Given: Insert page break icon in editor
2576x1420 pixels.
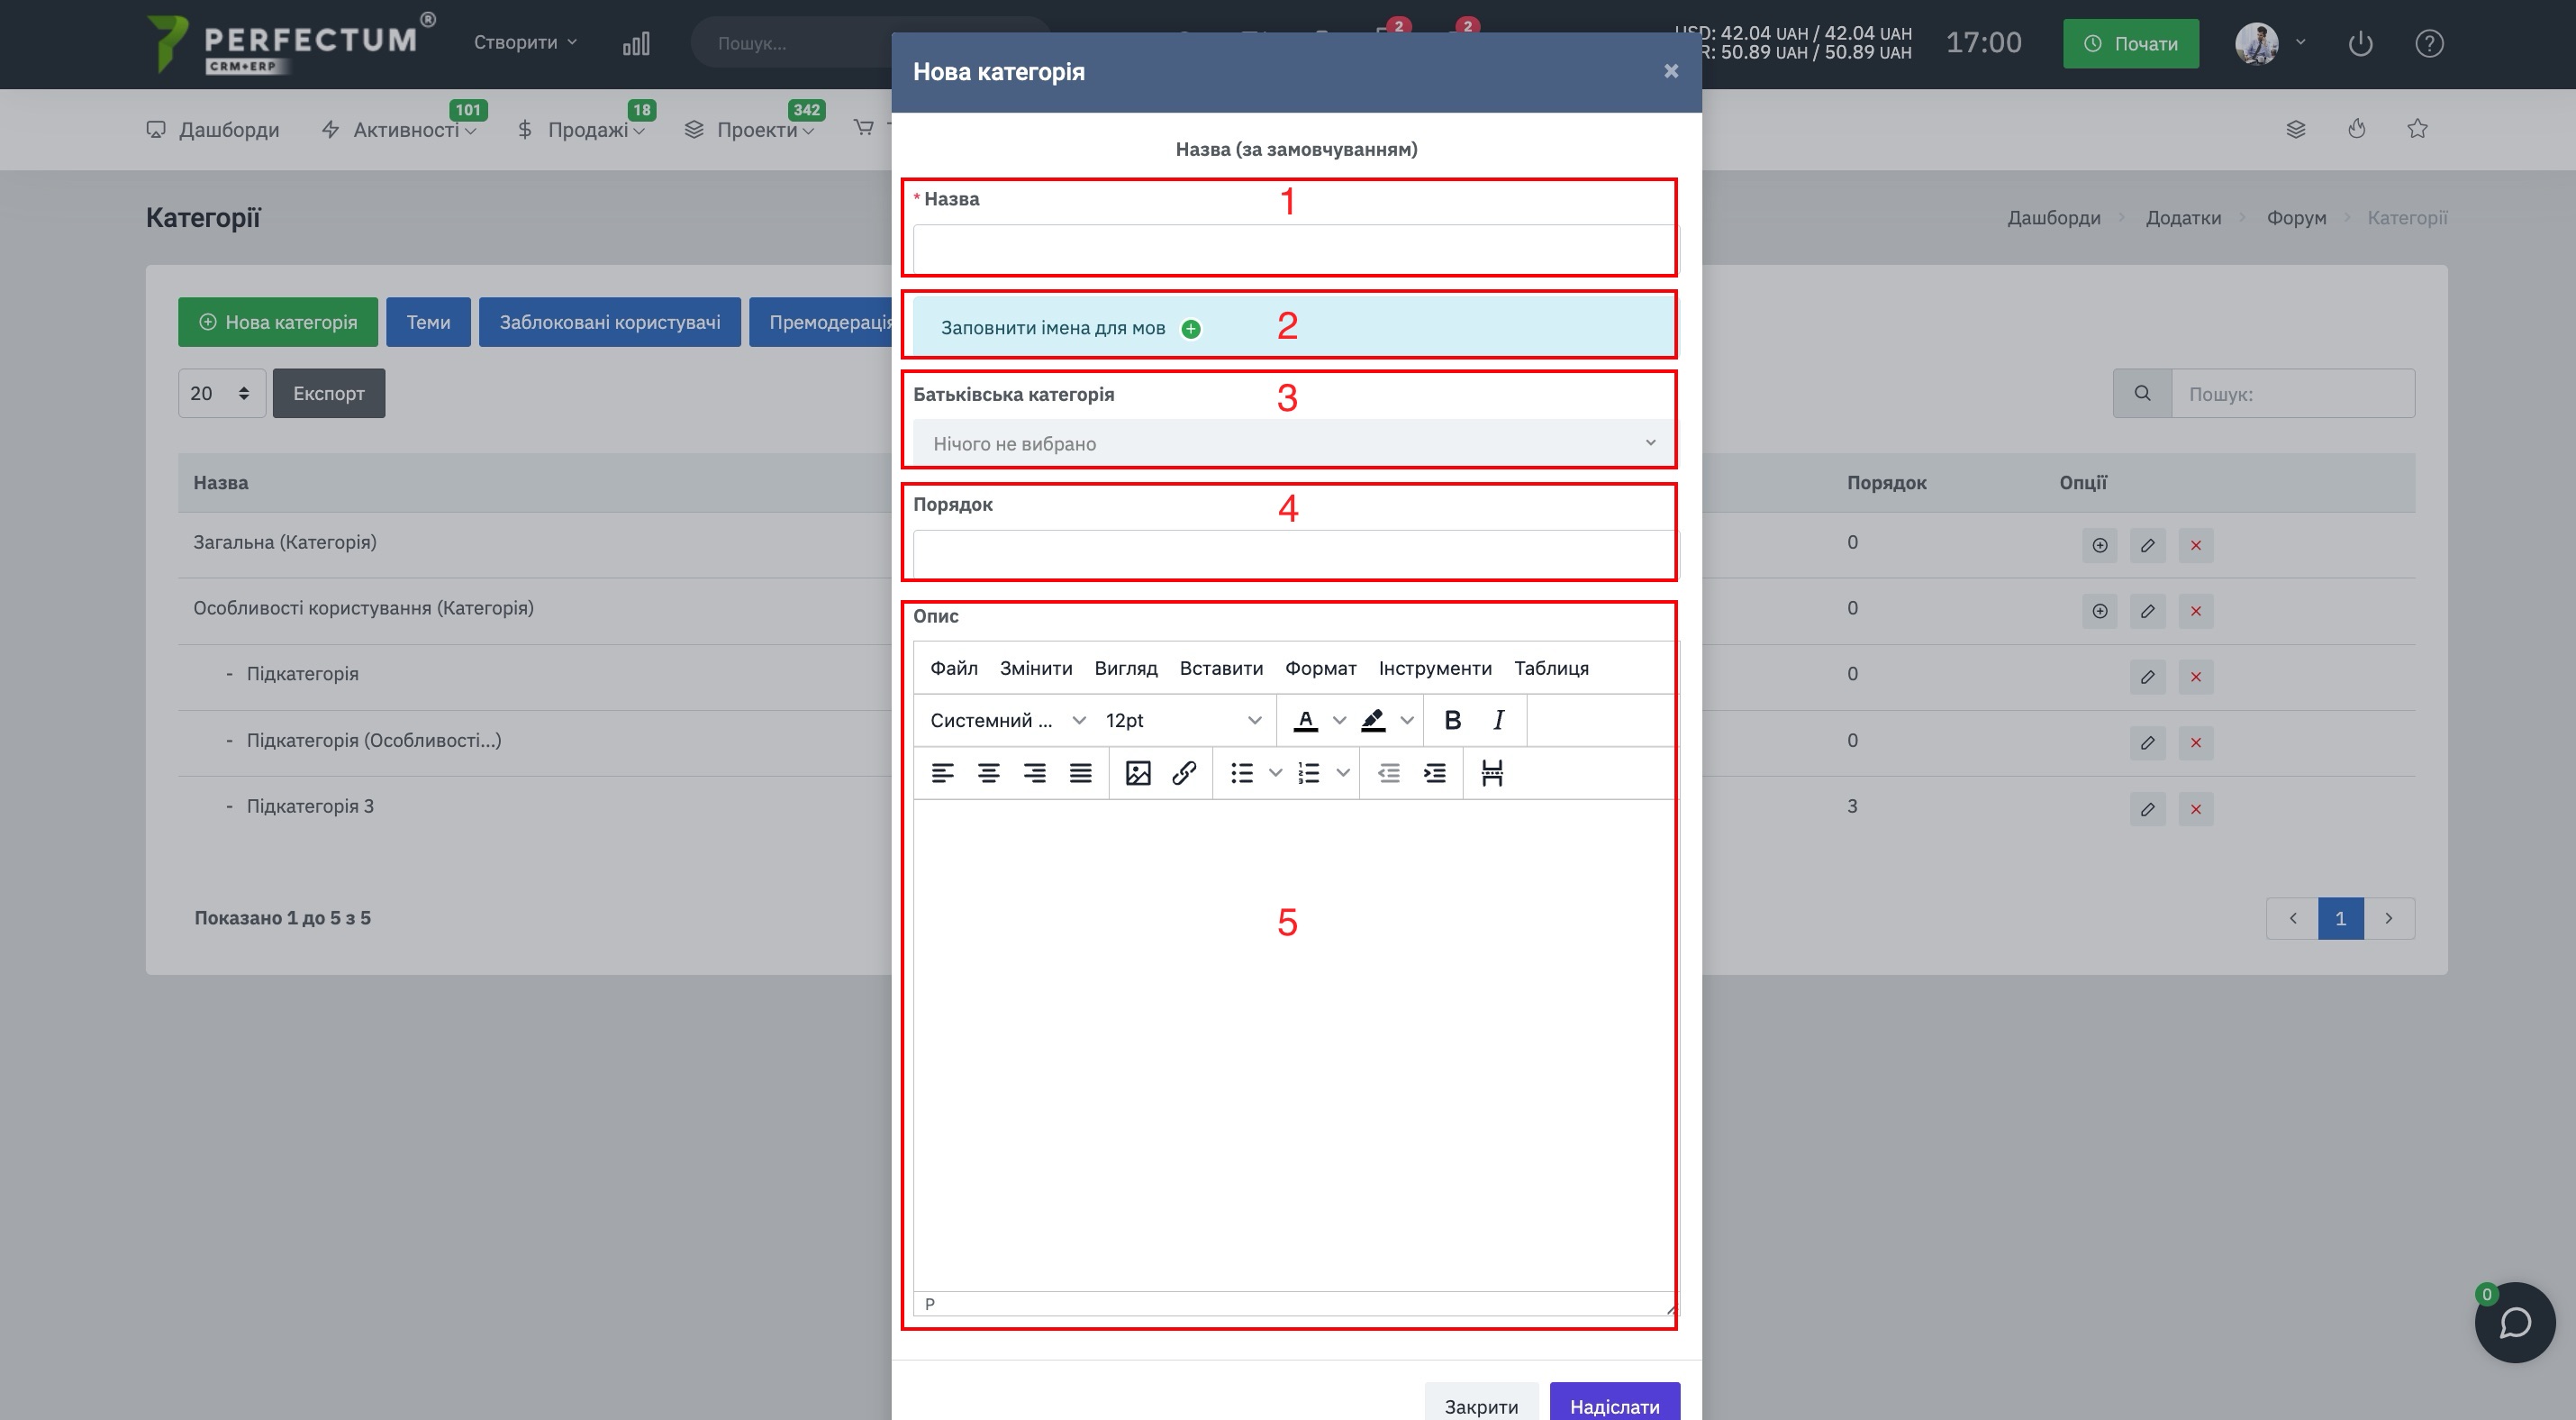Looking at the screenshot, I should (x=1491, y=773).
